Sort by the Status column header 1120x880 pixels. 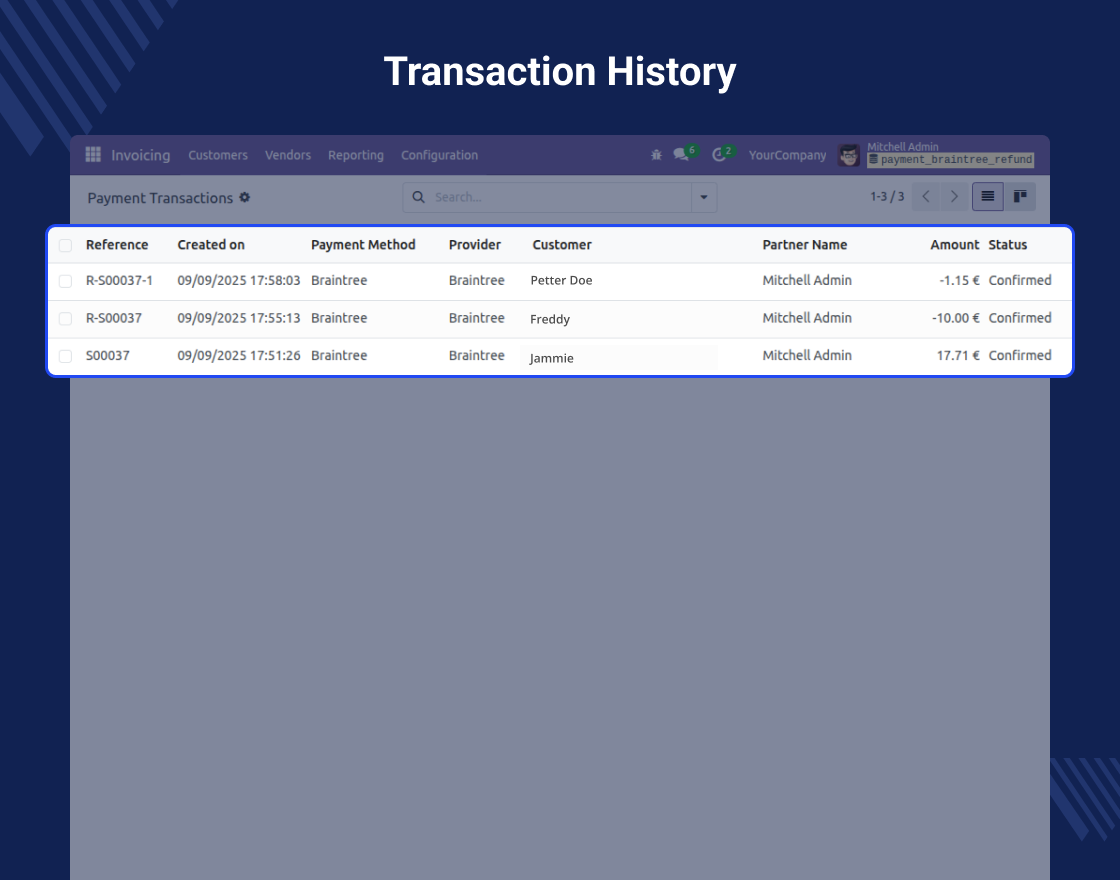click(1008, 244)
